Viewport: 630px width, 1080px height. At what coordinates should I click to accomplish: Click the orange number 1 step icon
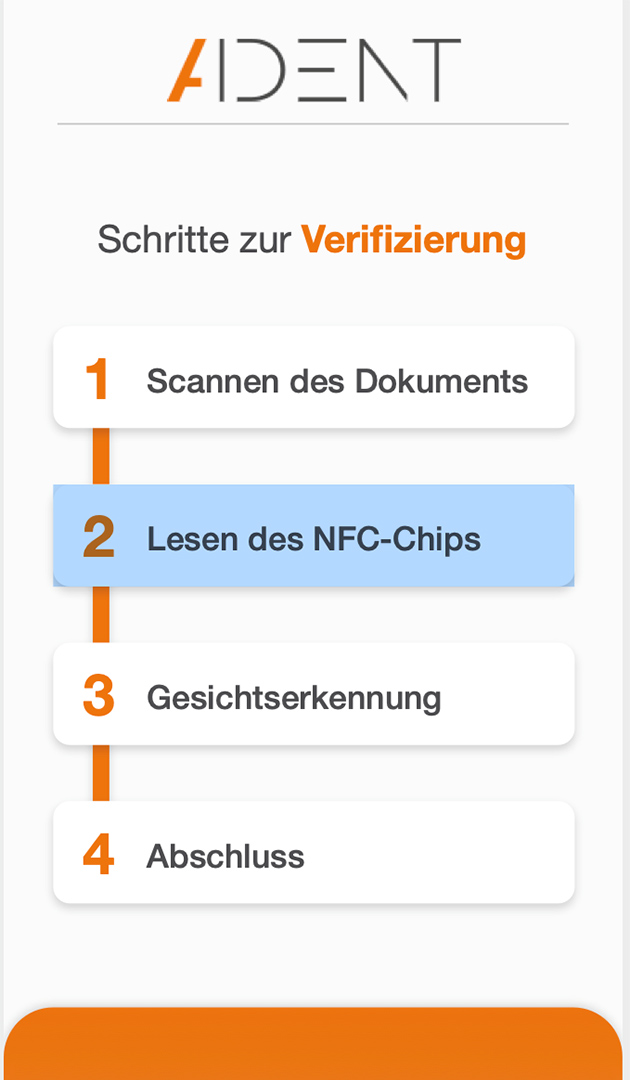click(x=97, y=380)
